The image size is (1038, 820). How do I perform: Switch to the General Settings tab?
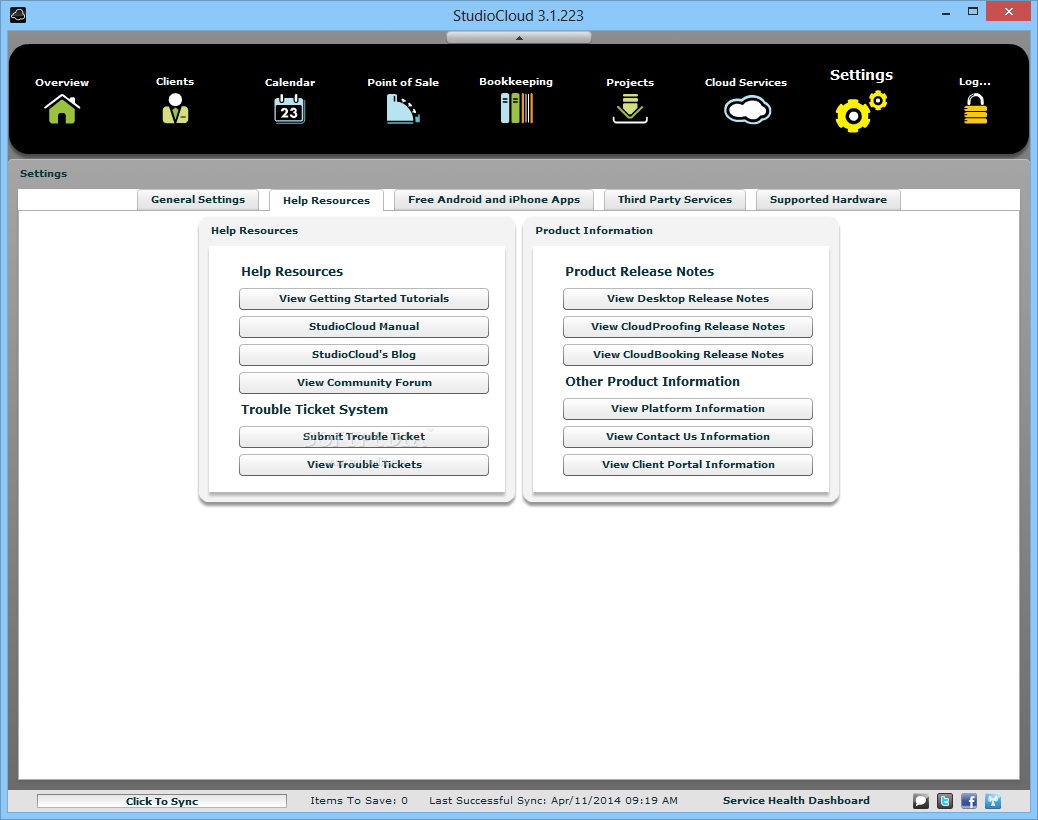tap(198, 200)
